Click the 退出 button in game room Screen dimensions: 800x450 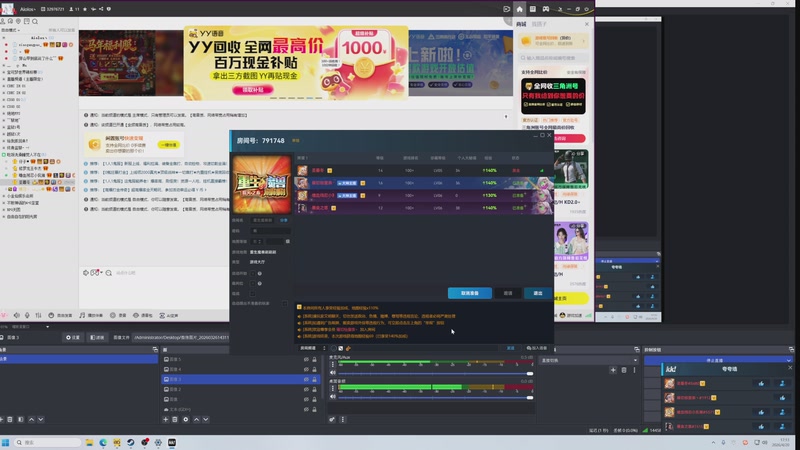tap(538, 293)
